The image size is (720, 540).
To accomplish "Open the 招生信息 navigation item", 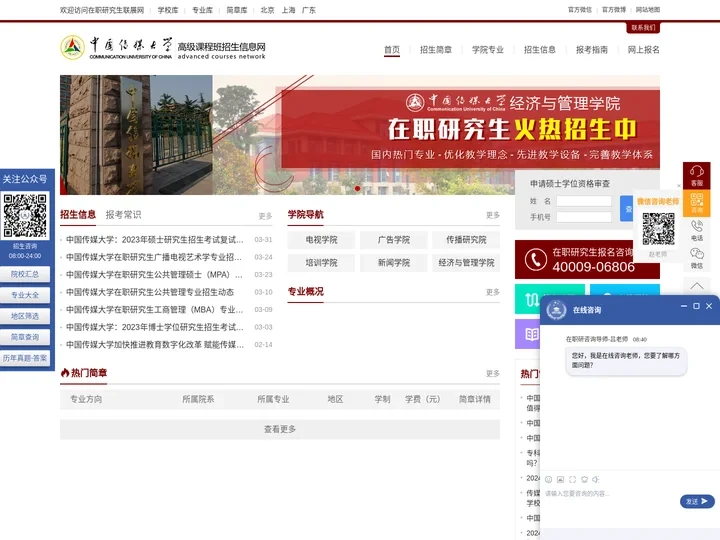I will point(540,50).
